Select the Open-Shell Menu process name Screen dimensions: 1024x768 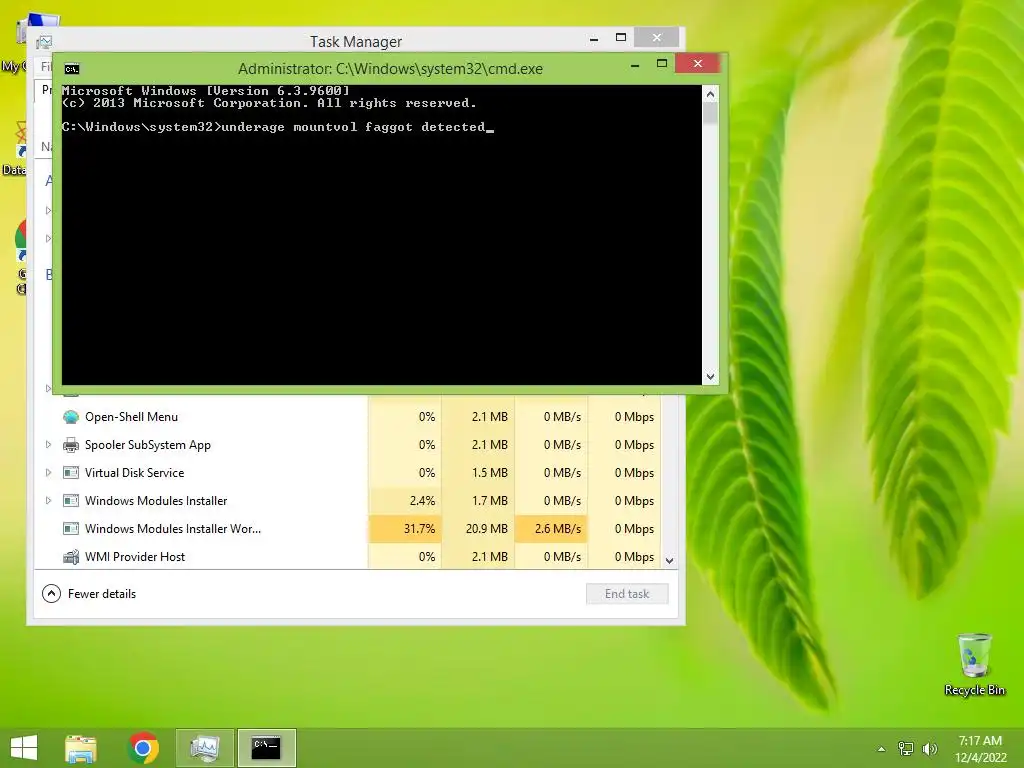(131, 417)
